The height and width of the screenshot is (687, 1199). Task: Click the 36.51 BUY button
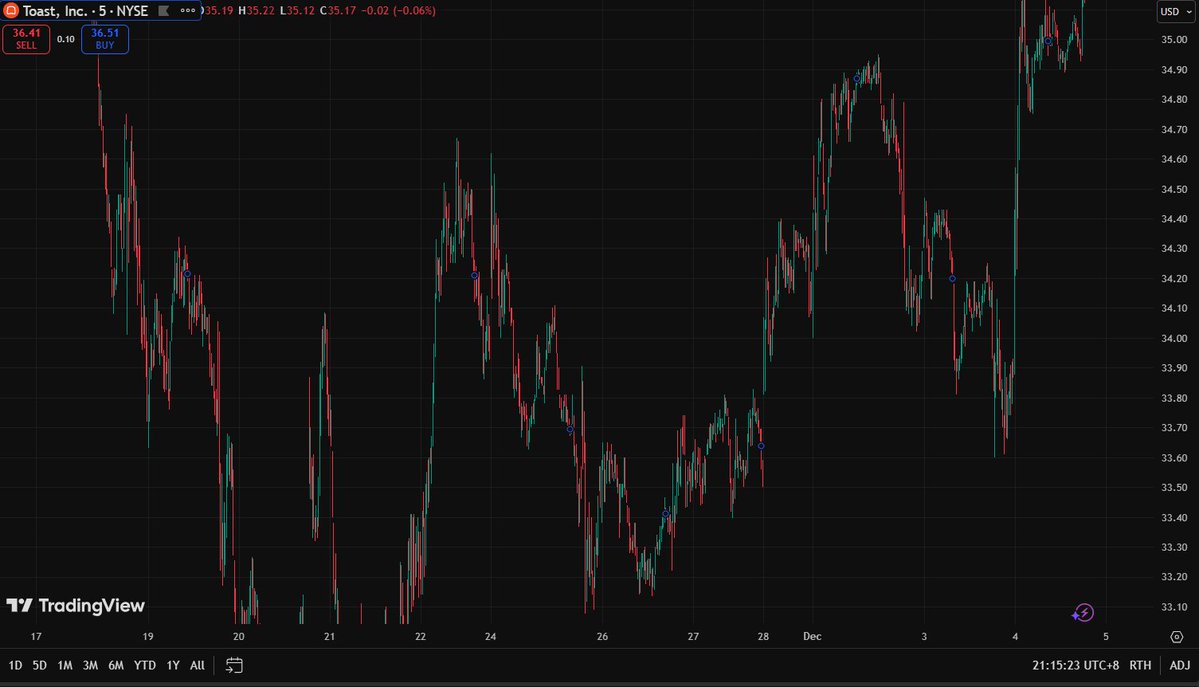point(105,39)
